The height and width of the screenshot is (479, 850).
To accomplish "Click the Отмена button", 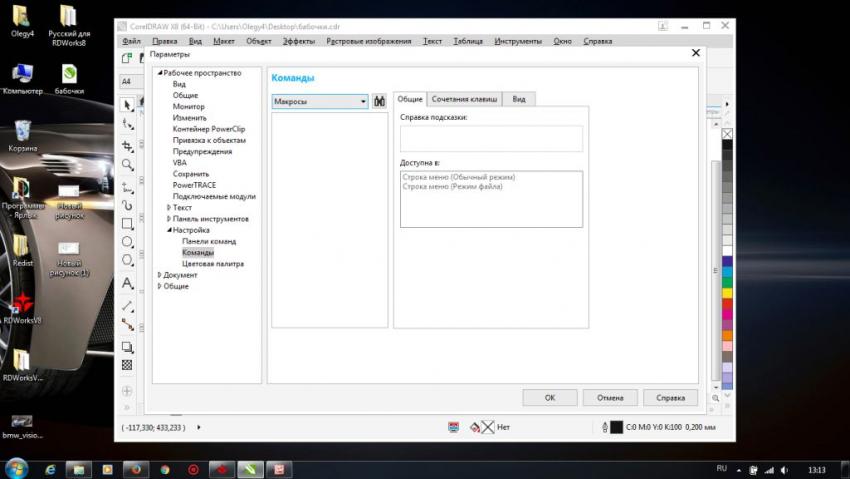I will tap(609, 397).
